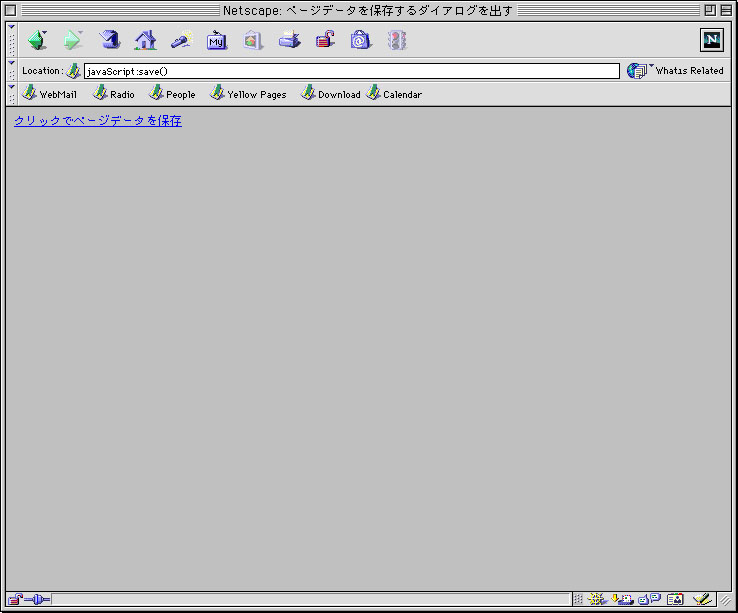
Task: Click the Images toolbar icon
Action: (253, 40)
